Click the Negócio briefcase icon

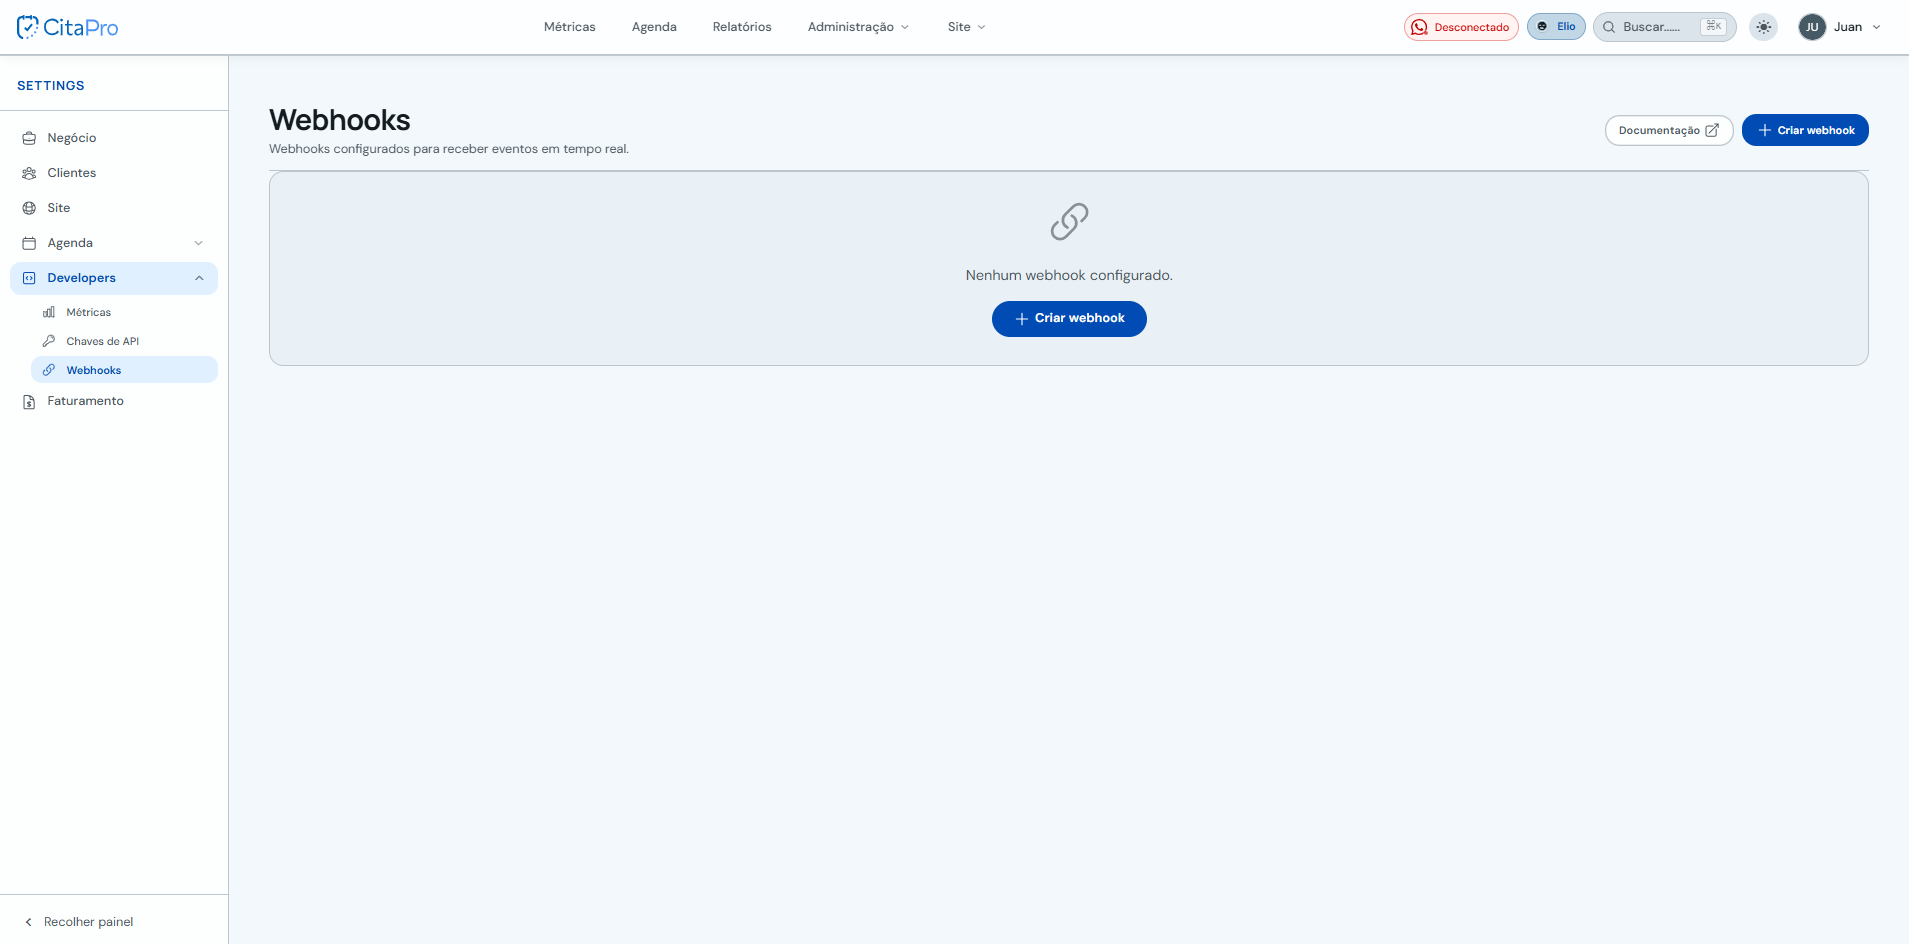click(29, 138)
